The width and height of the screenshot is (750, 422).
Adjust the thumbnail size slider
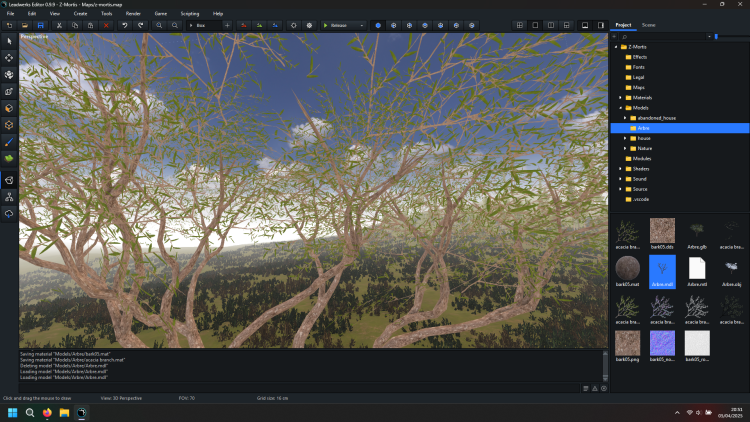[716, 36]
